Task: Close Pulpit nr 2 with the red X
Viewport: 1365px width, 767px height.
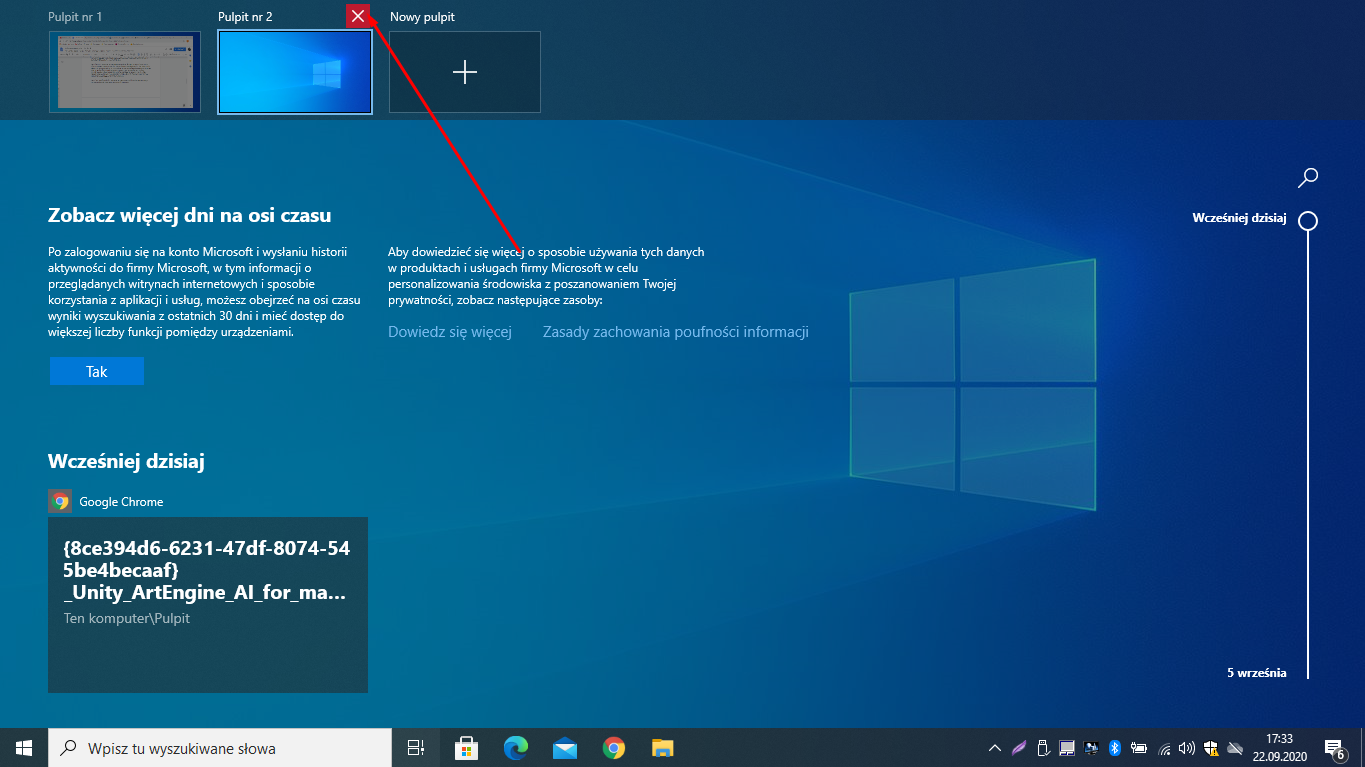Action: [358, 16]
